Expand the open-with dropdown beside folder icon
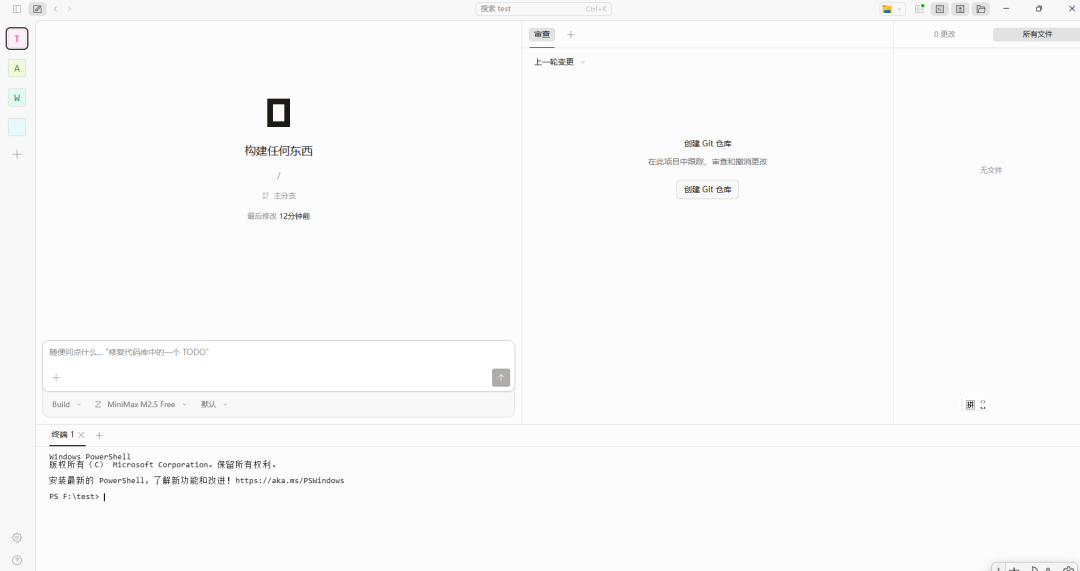 [x=900, y=9]
